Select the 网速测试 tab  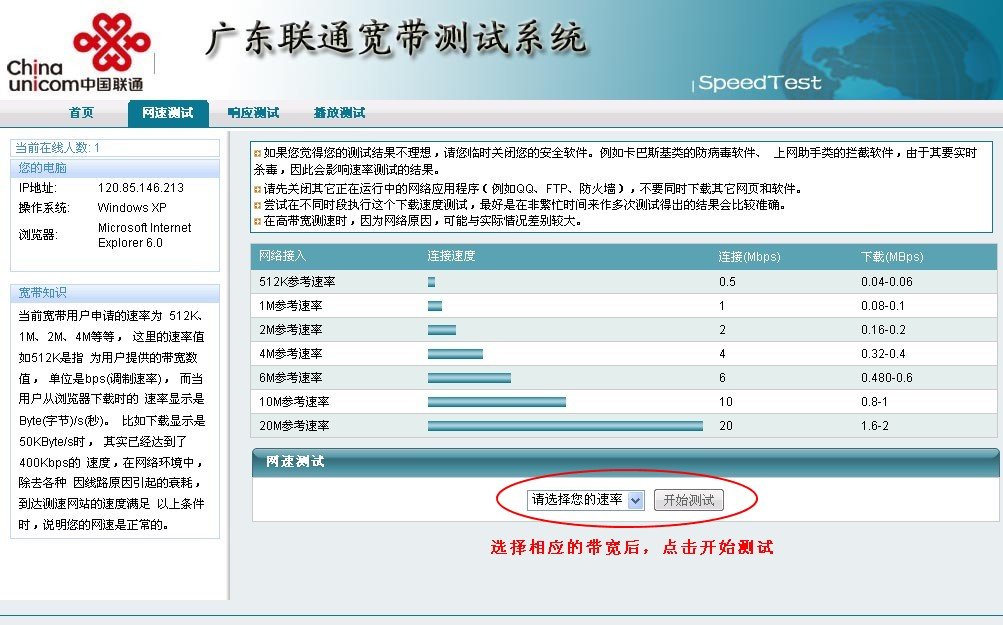(x=170, y=113)
